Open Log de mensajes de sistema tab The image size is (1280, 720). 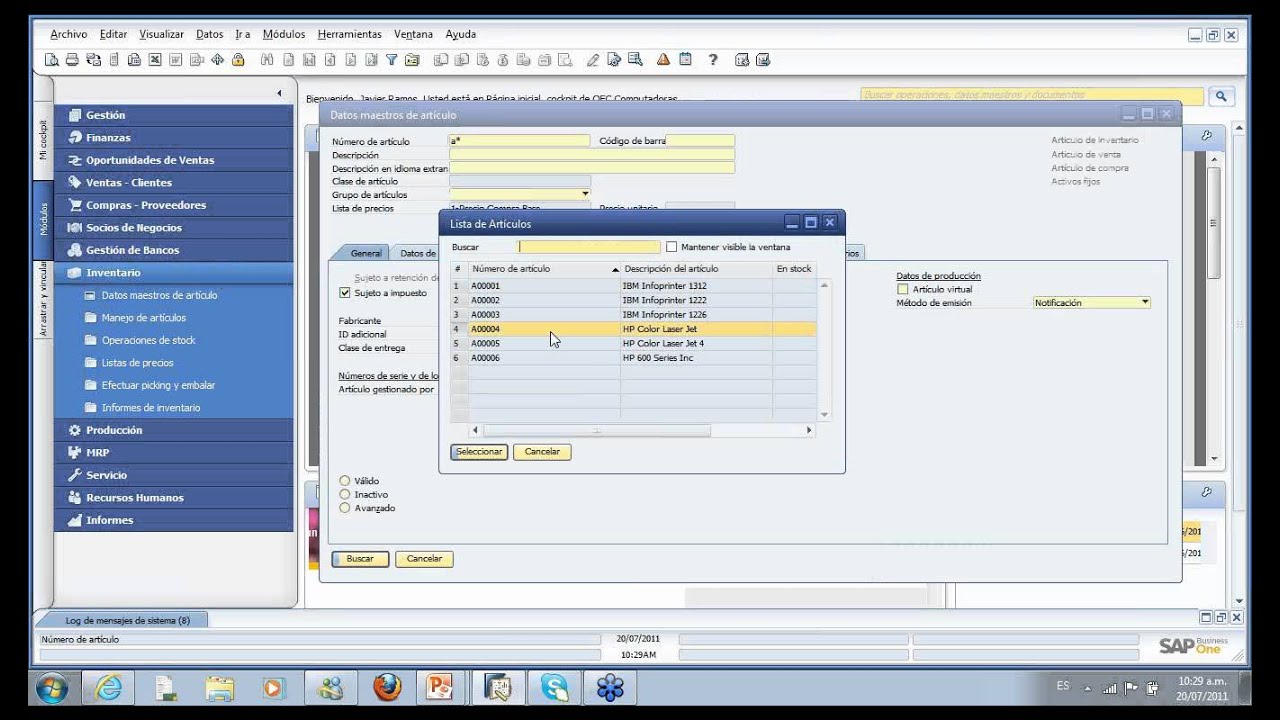pyautogui.click(x=127, y=620)
